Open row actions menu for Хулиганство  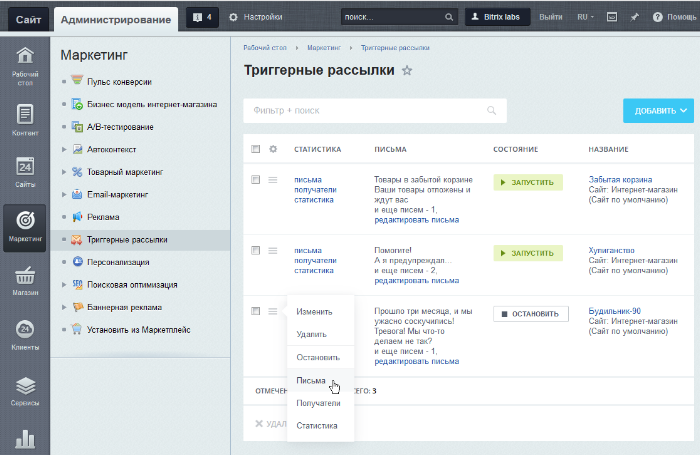tap(273, 250)
